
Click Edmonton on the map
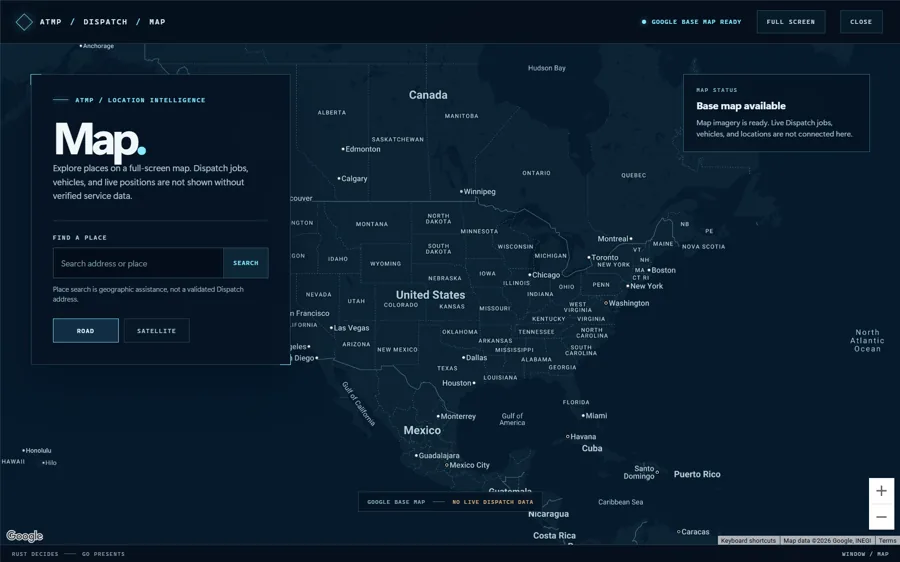coord(361,149)
